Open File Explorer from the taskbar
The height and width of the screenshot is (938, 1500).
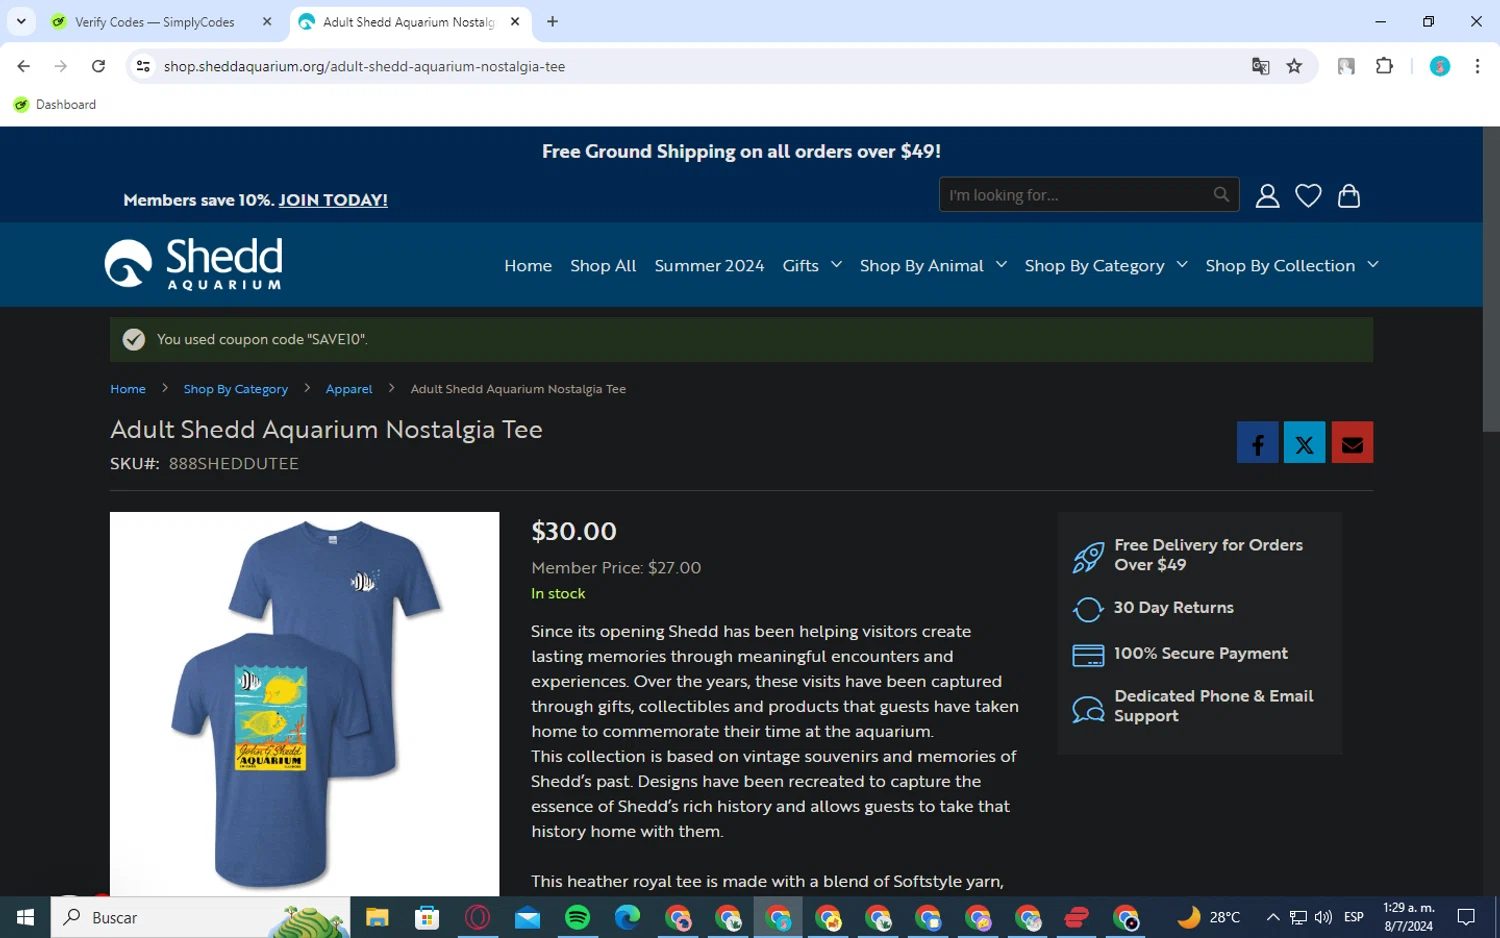point(377,917)
